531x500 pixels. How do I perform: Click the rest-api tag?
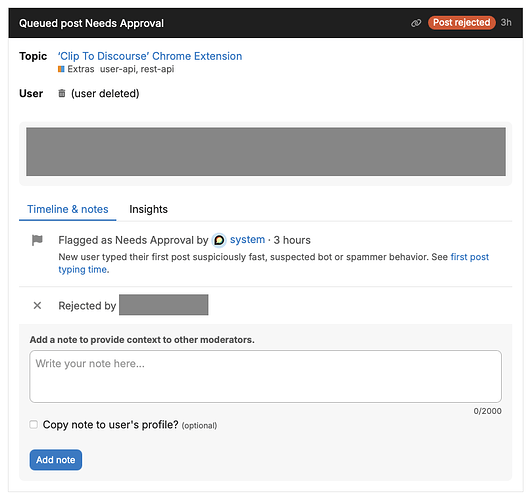(x=157, y=69)
